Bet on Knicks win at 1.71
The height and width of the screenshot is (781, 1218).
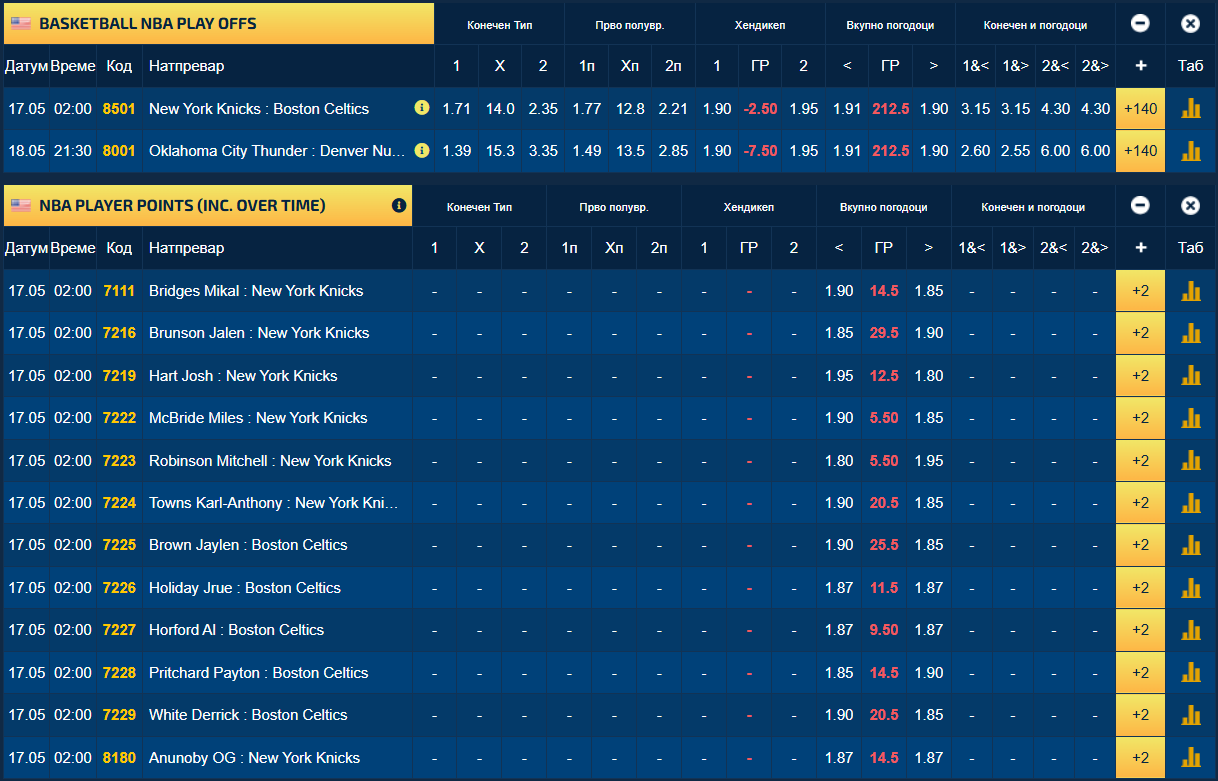(457, 109)
